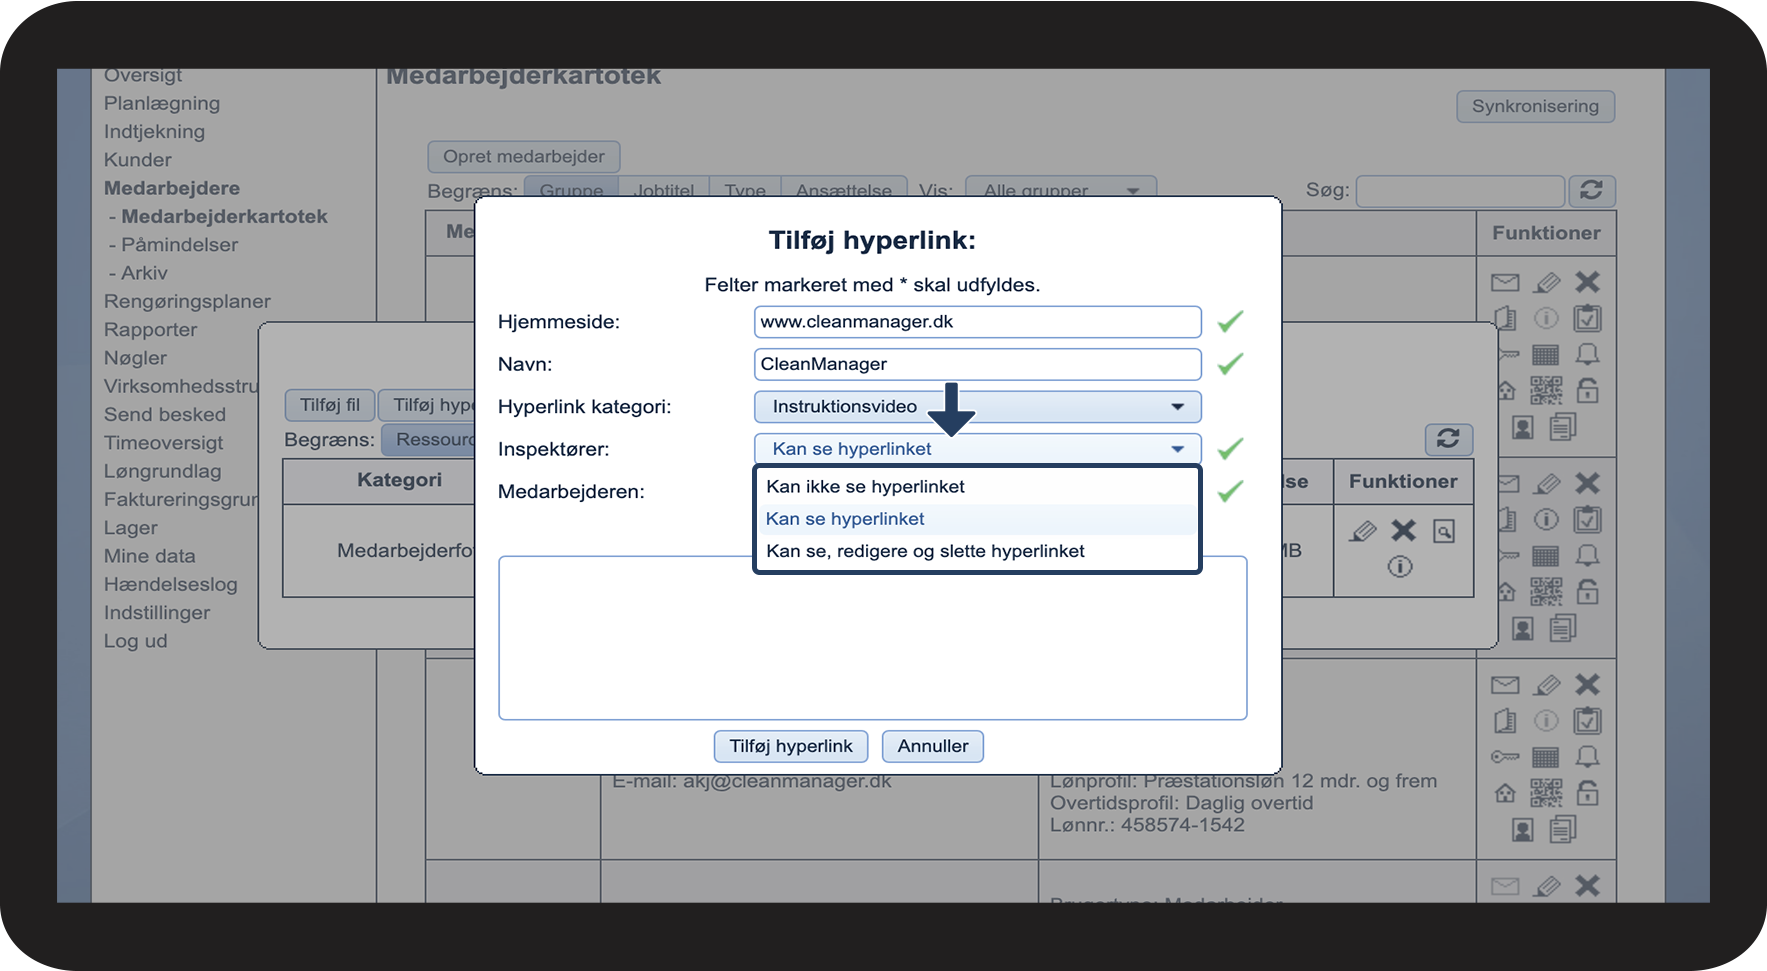Click the Synkronisering button
Viewport: 1767px width, 971px height.
click(x=1535, y=106)
